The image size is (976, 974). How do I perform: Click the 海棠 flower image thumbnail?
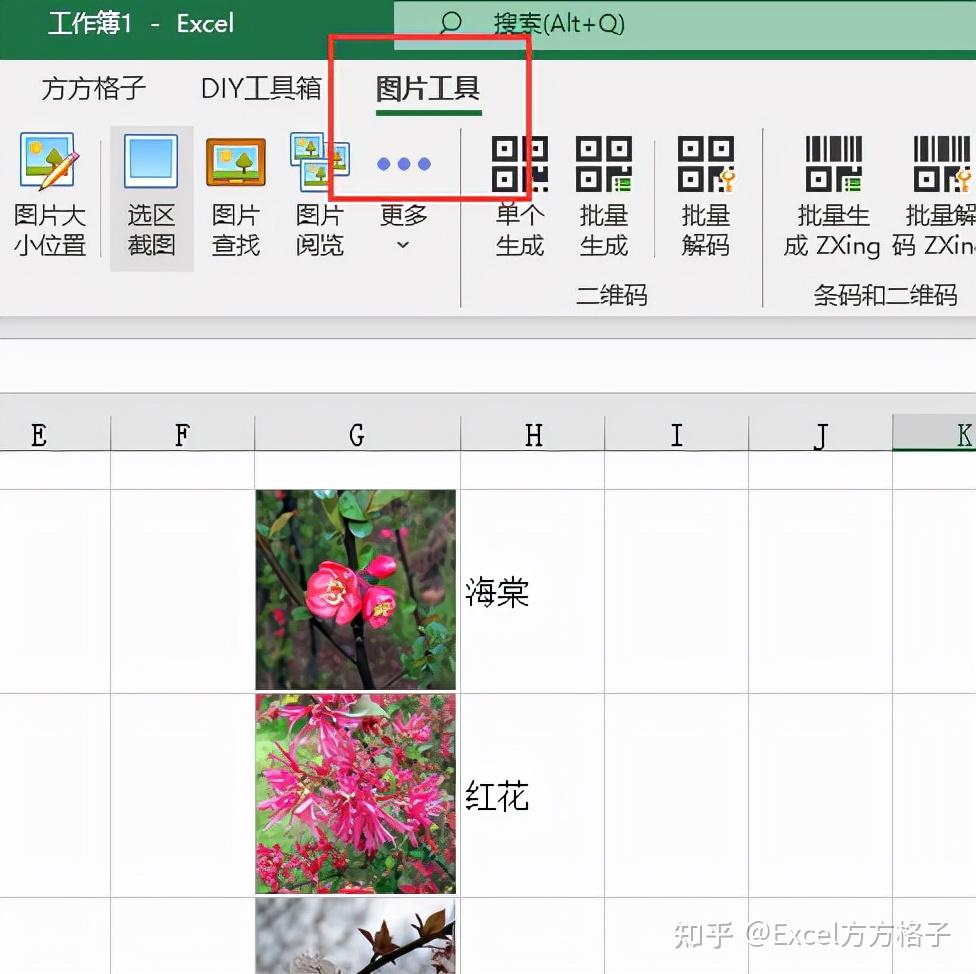pos(356,591)
